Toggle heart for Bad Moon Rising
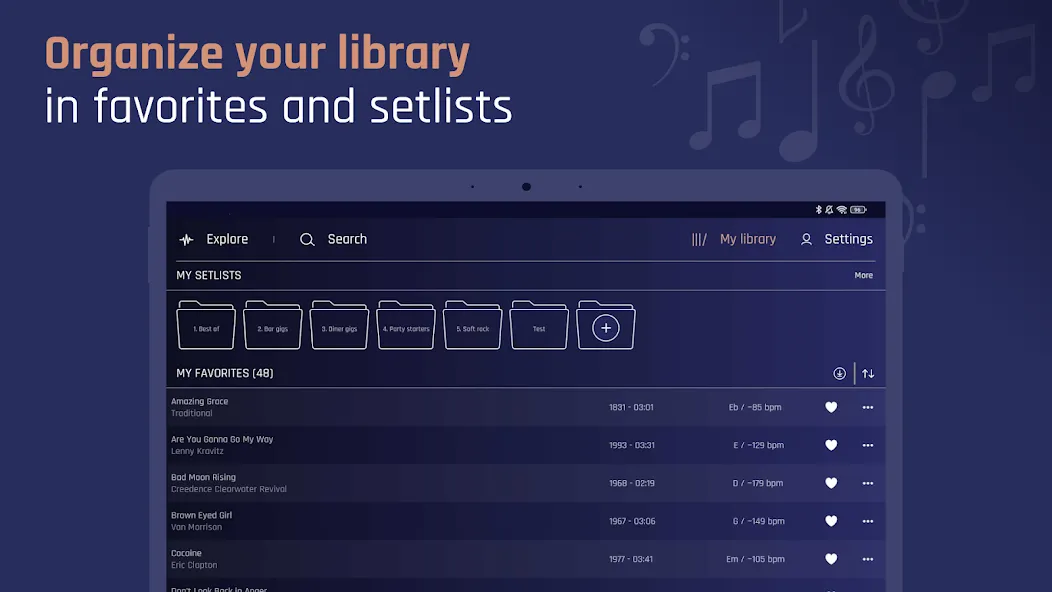Image resolution: width=1052 pixels, height=592 pixels. point(831,483)
